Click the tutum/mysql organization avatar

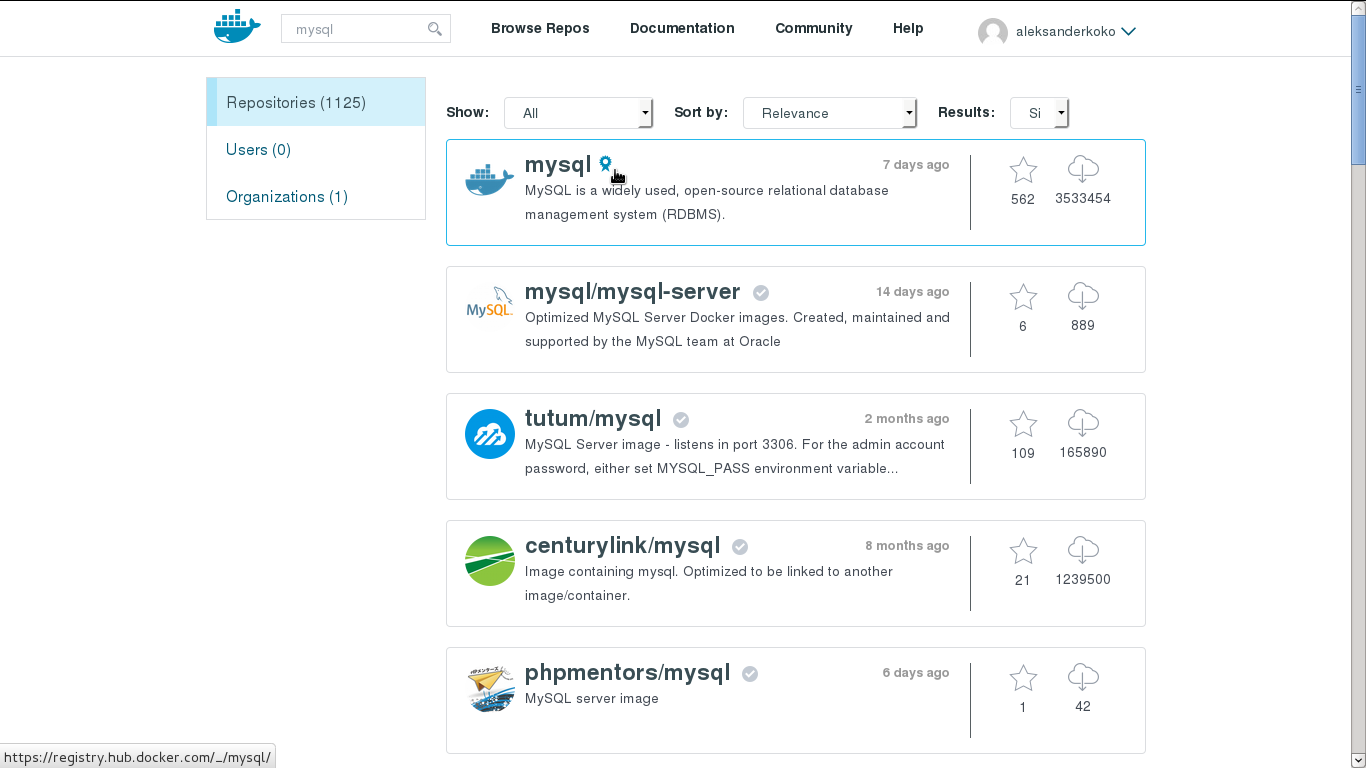[x=489, y=434]
